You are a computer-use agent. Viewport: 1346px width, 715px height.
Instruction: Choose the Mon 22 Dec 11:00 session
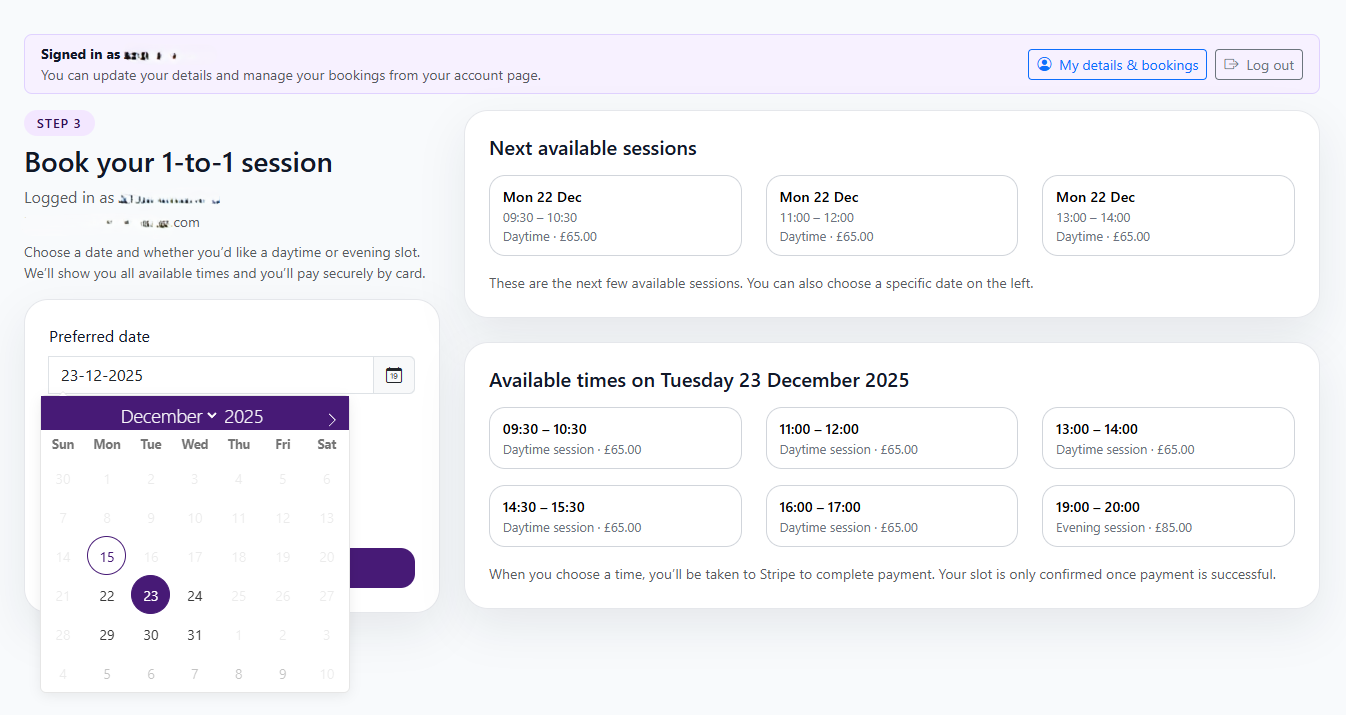[x=891, y=215]
